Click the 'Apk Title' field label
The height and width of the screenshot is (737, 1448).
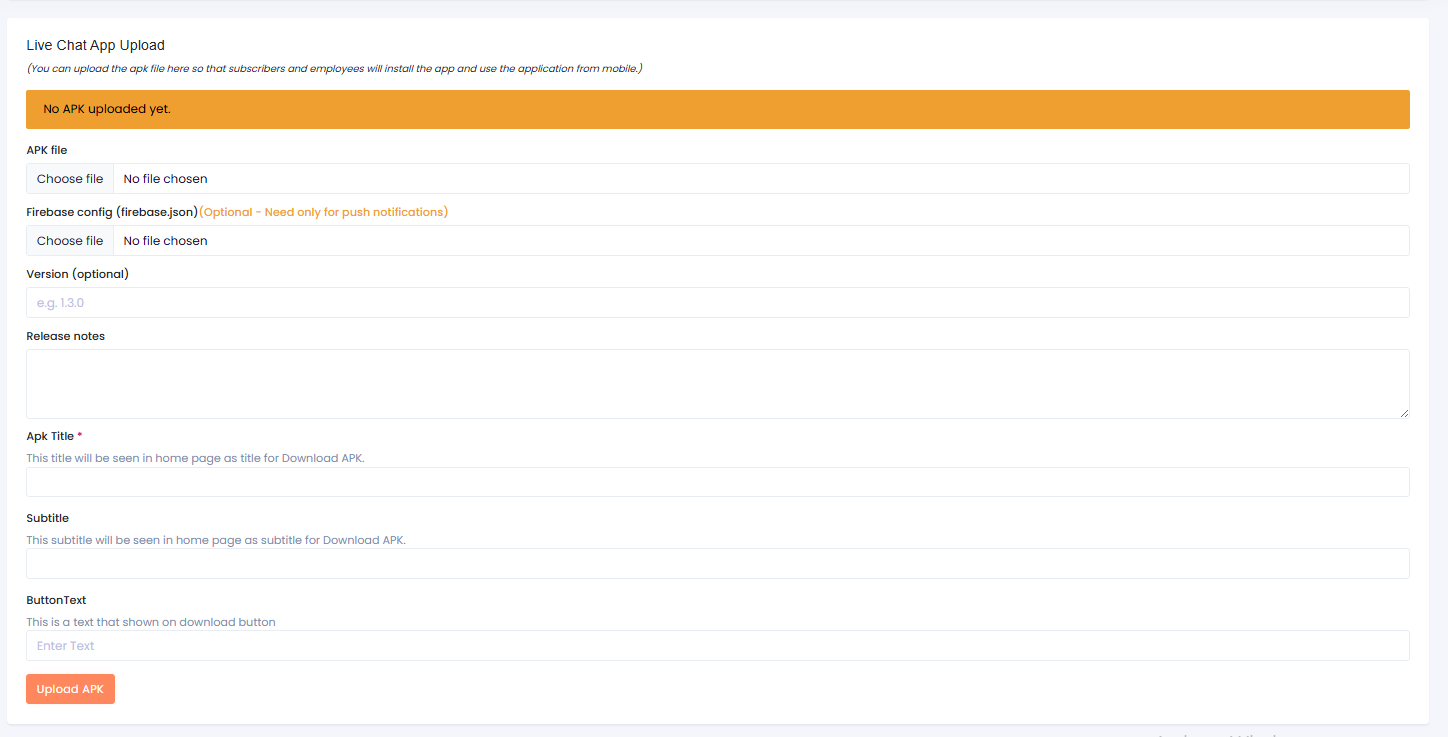(50, 436)
